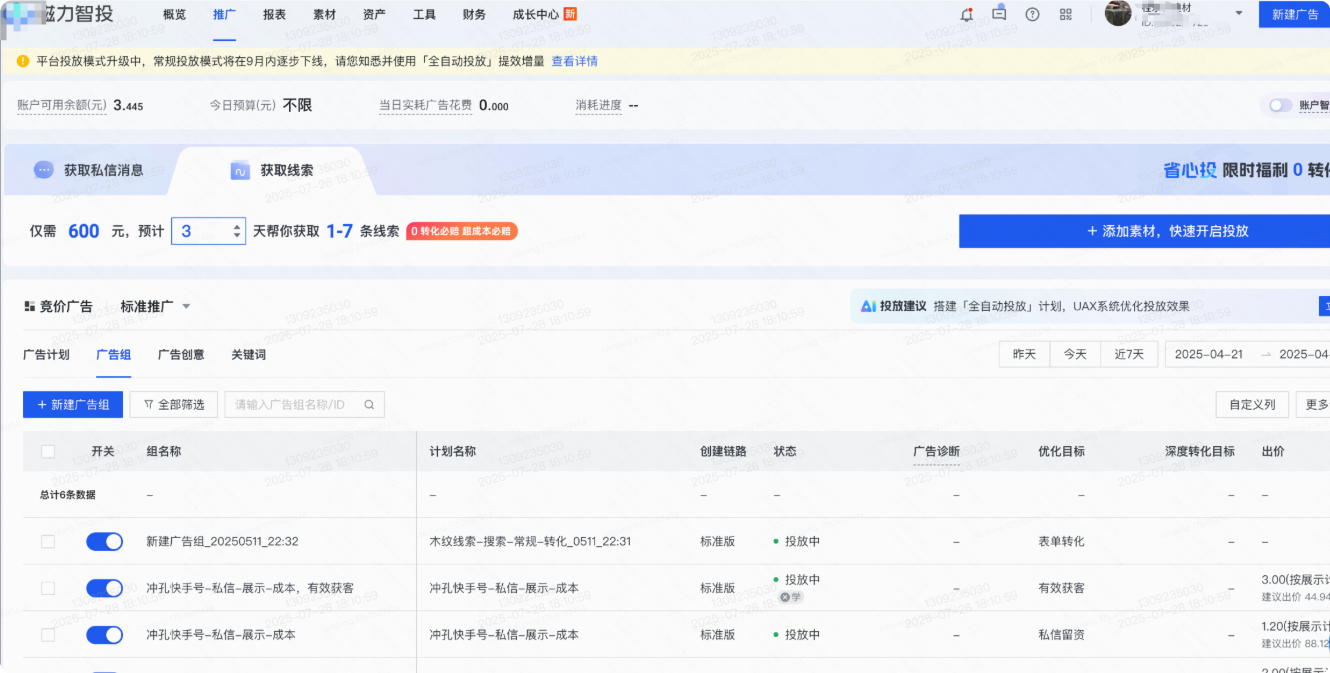The image size is (1330, 673).
Task: Click the 当日实耗广告花费 label
Action: click(x=425, y=105)
